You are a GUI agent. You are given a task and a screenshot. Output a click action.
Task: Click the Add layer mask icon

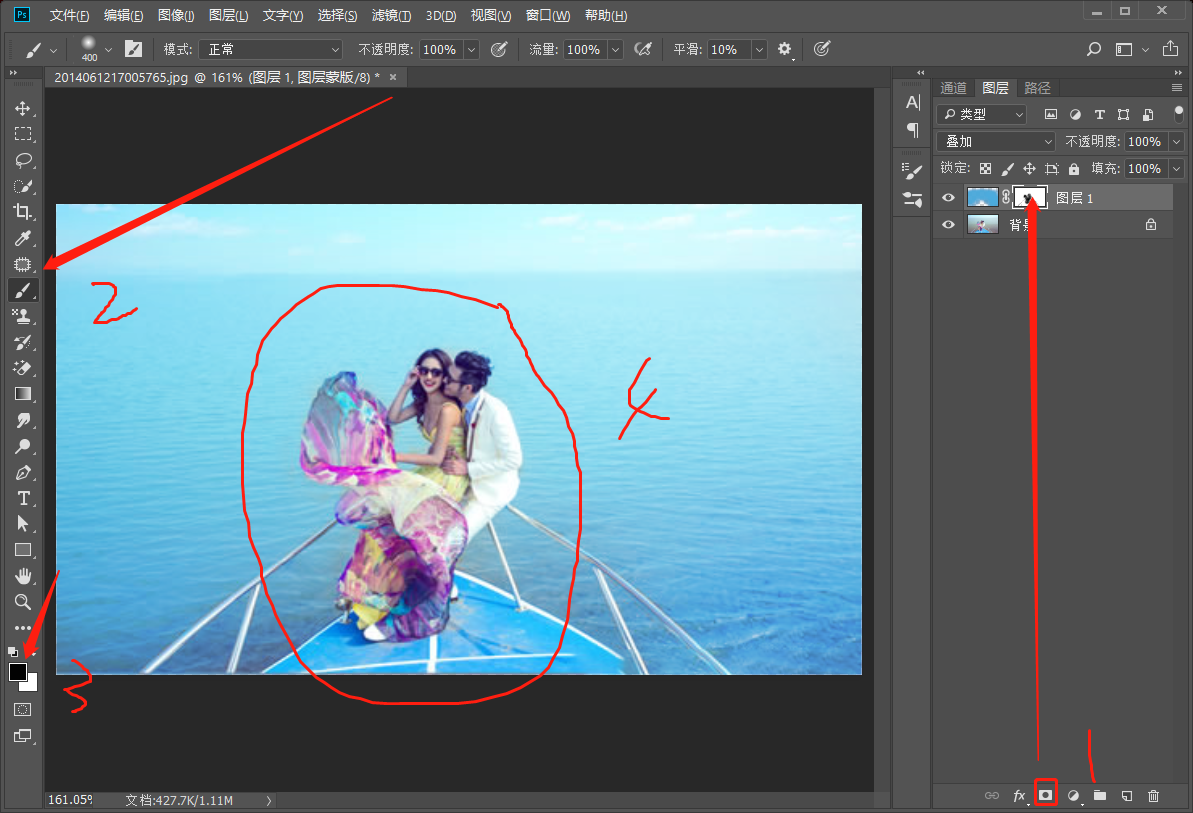tap(1046, 795)
